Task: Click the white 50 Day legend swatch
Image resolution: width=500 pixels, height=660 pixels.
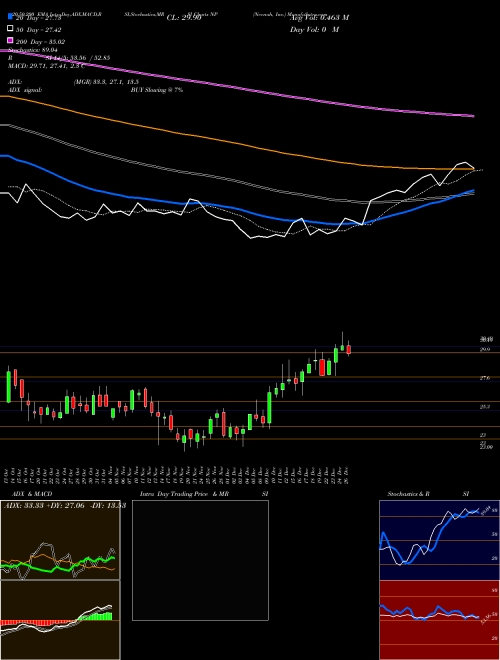Action: (x=10, y=29)
